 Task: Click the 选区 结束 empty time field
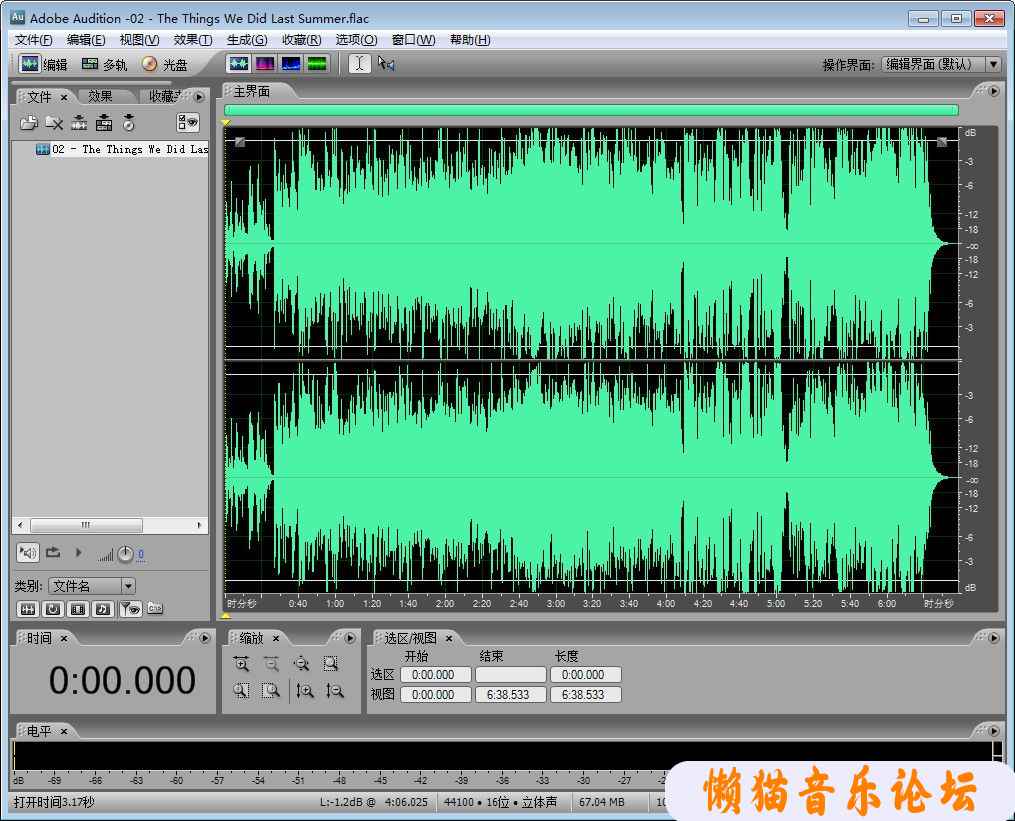point(511,675)
